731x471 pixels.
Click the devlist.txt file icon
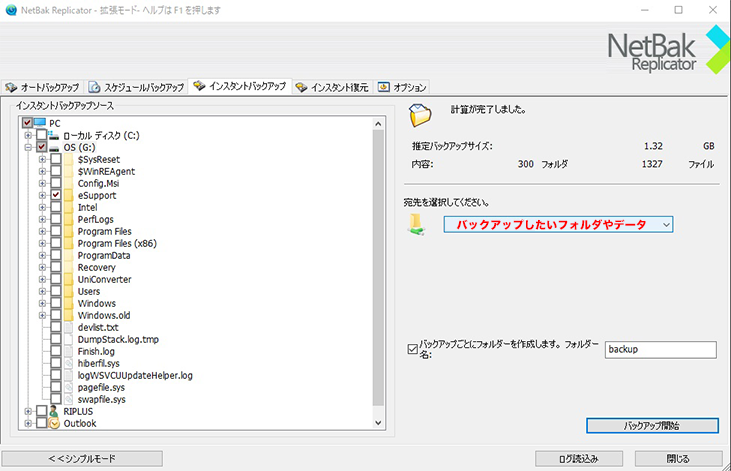click(69, 327)
